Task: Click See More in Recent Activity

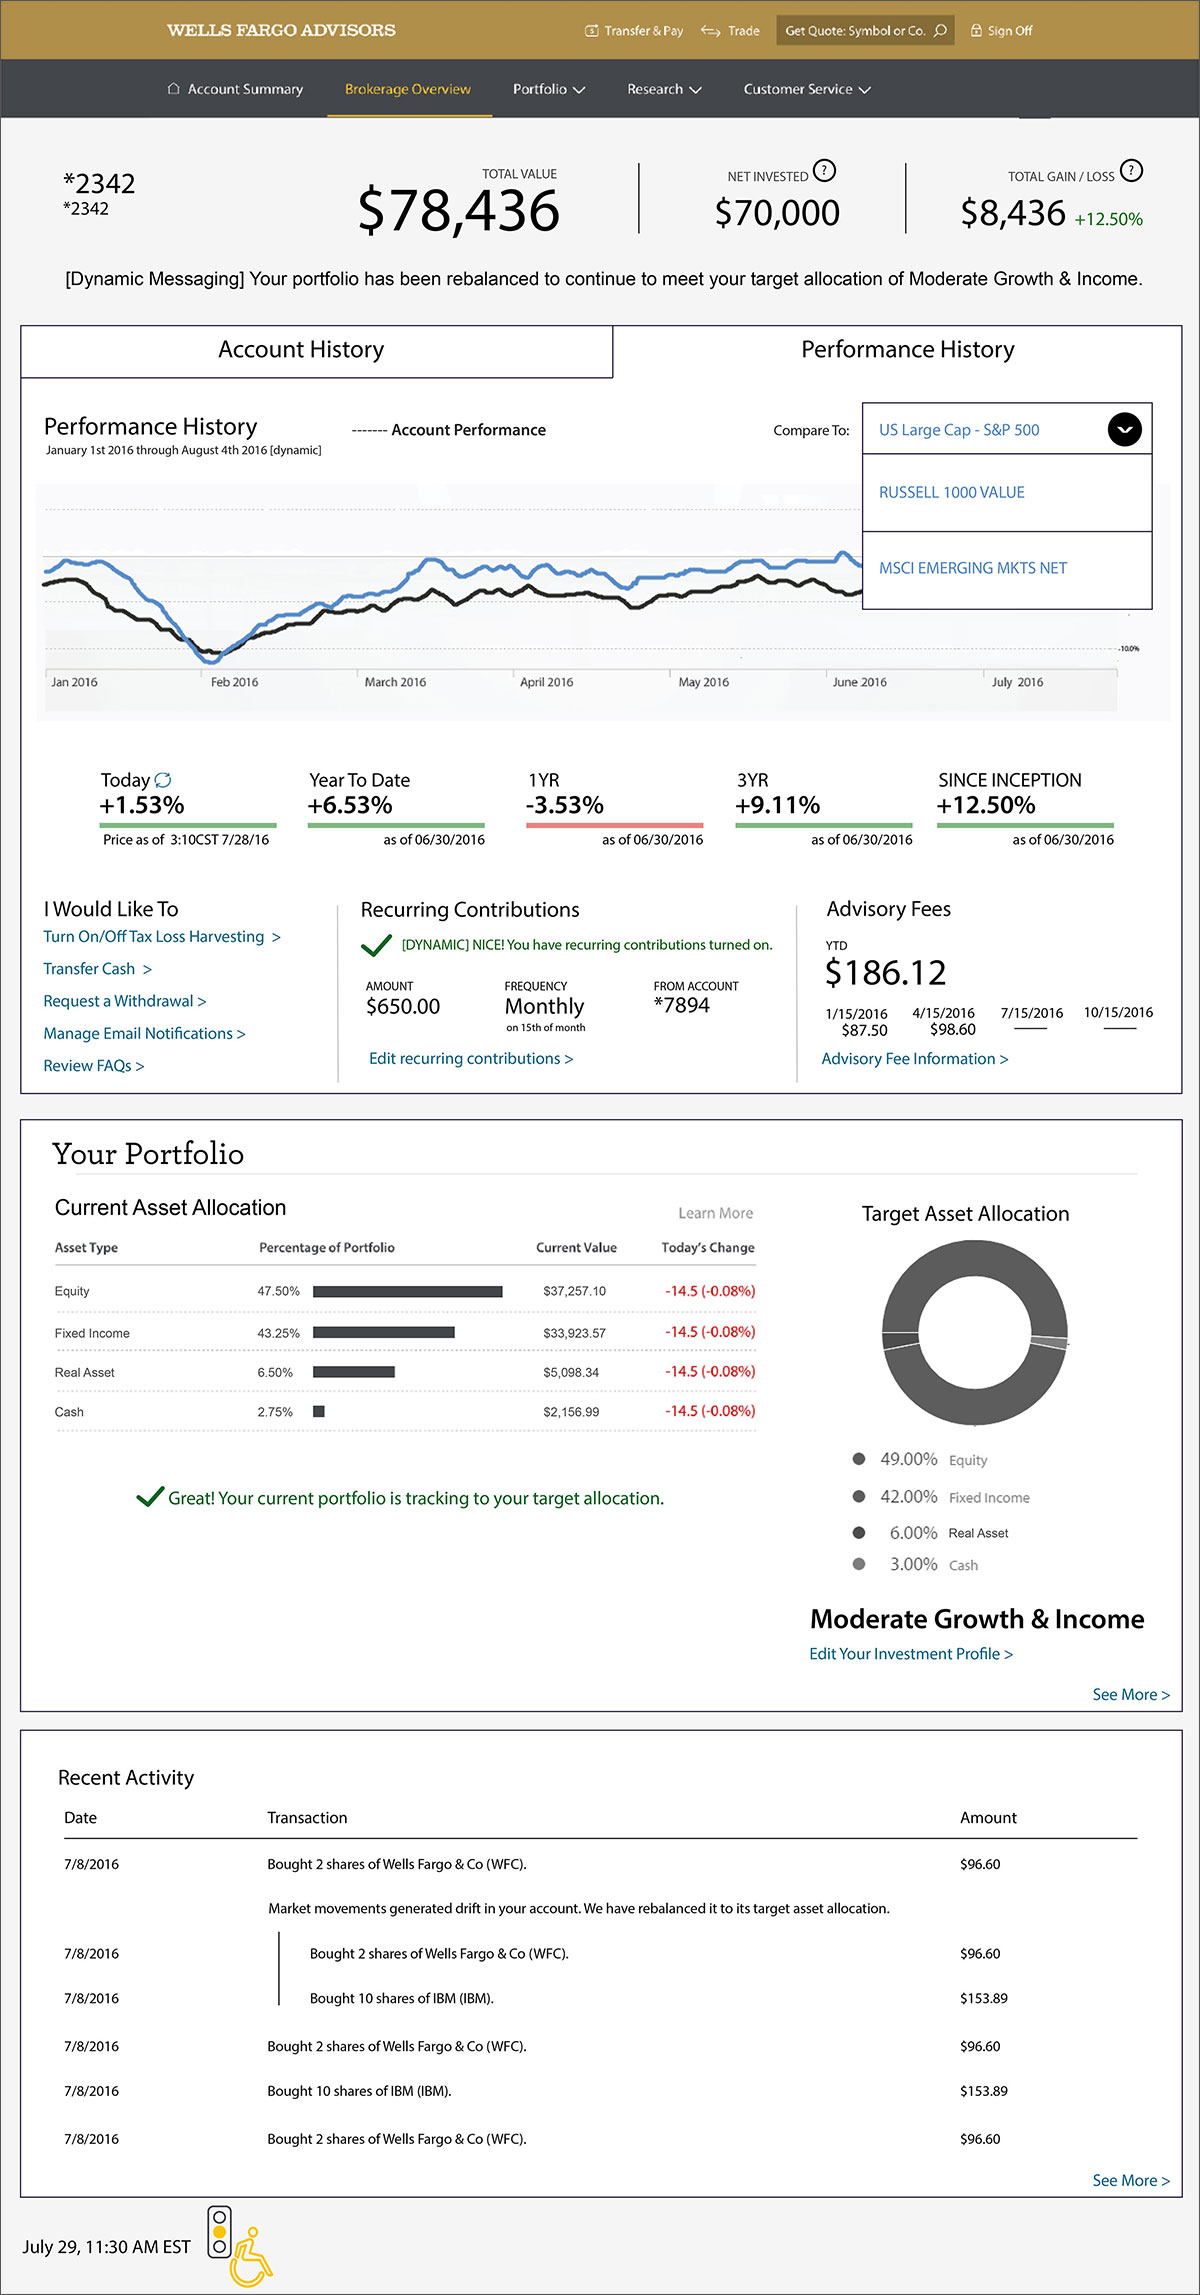Action: (1131, 2181)
